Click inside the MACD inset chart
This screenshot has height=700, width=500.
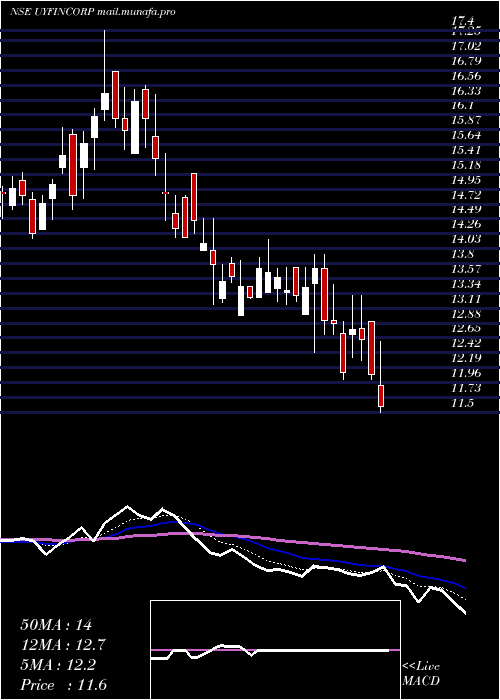click(275, 650)
